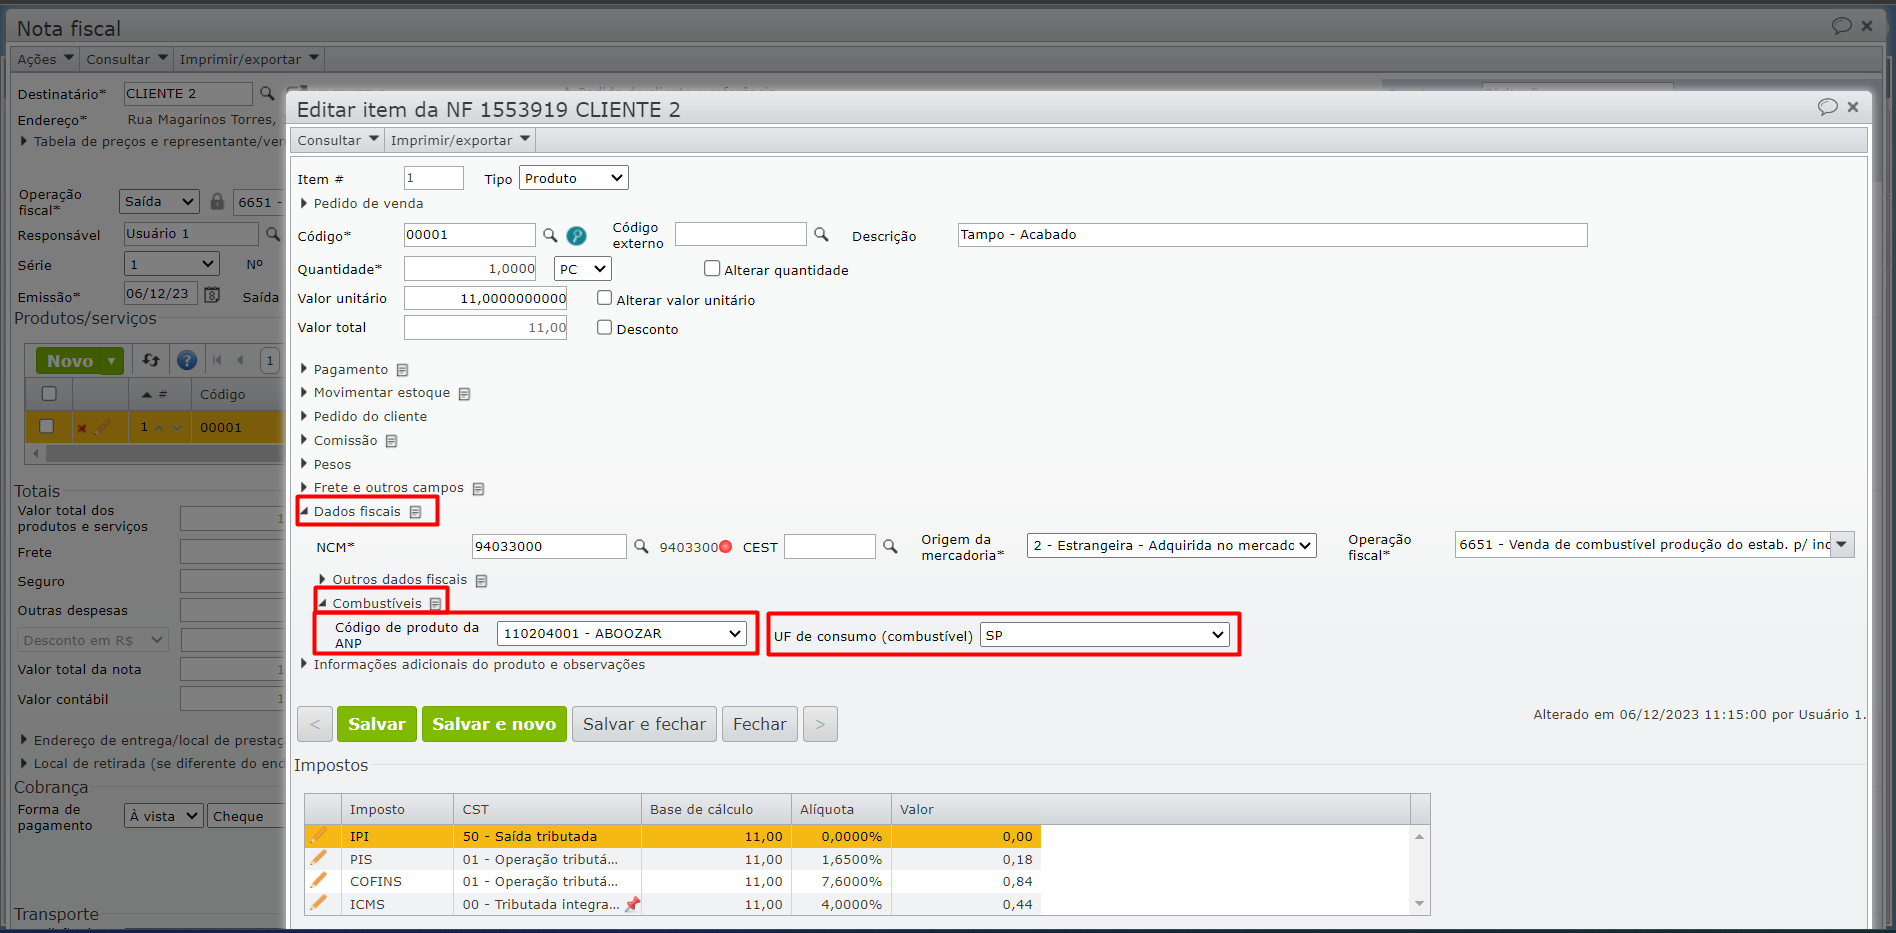Click the calendar icon next to Emissão date
The width and height of the screenshot is (1896, 933).
212,294
